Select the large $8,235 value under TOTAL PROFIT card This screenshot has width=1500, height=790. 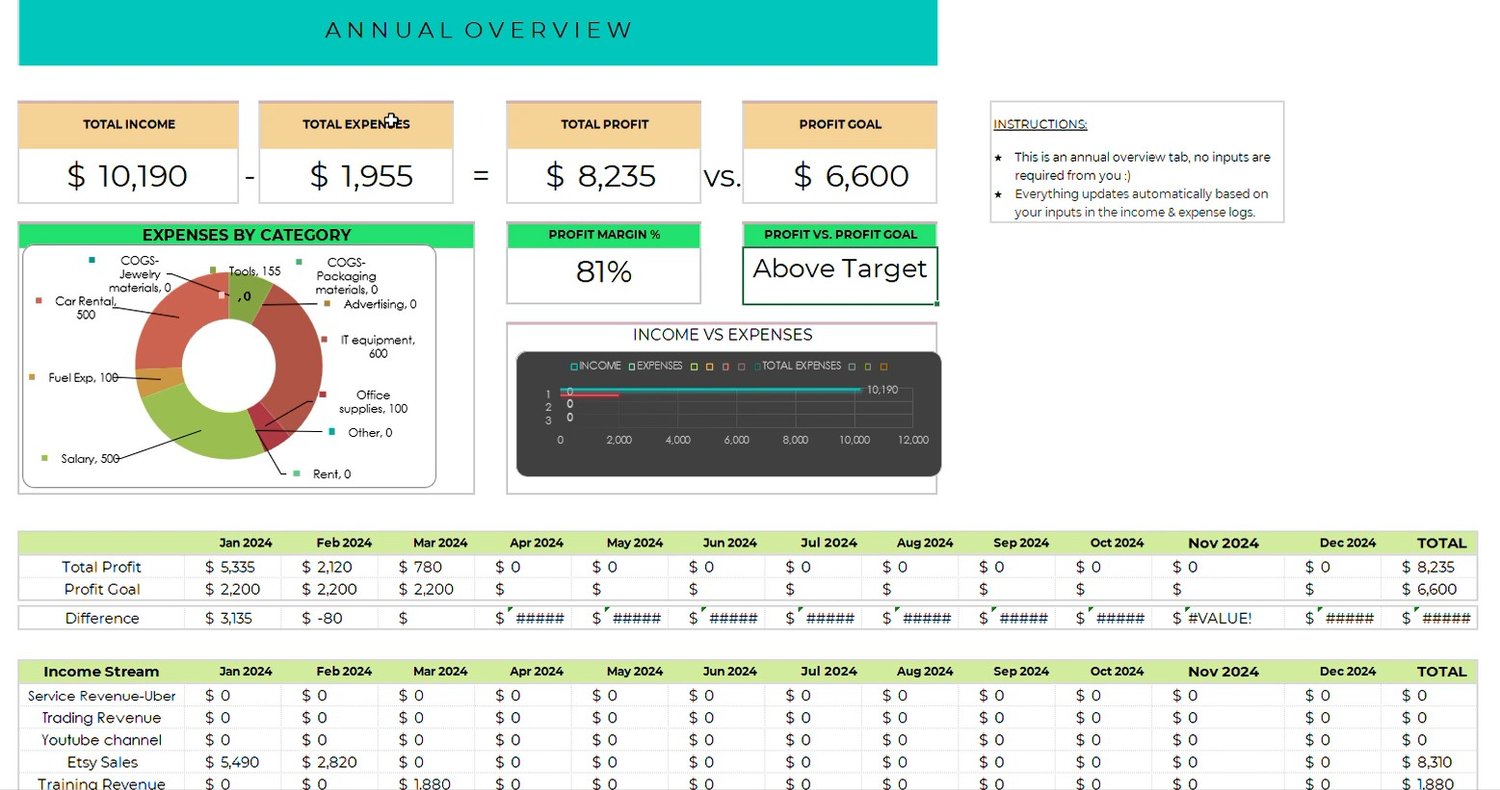click(x=604, y=176)
